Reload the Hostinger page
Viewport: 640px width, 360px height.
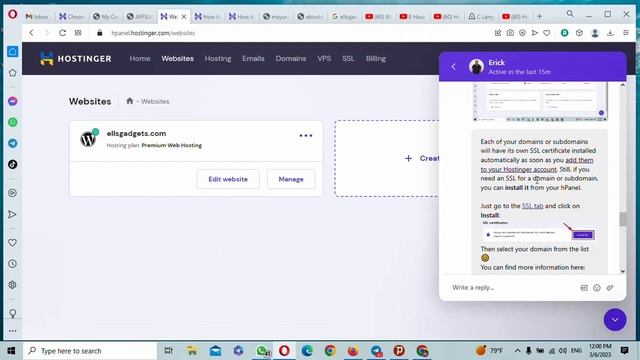(62, 33)
